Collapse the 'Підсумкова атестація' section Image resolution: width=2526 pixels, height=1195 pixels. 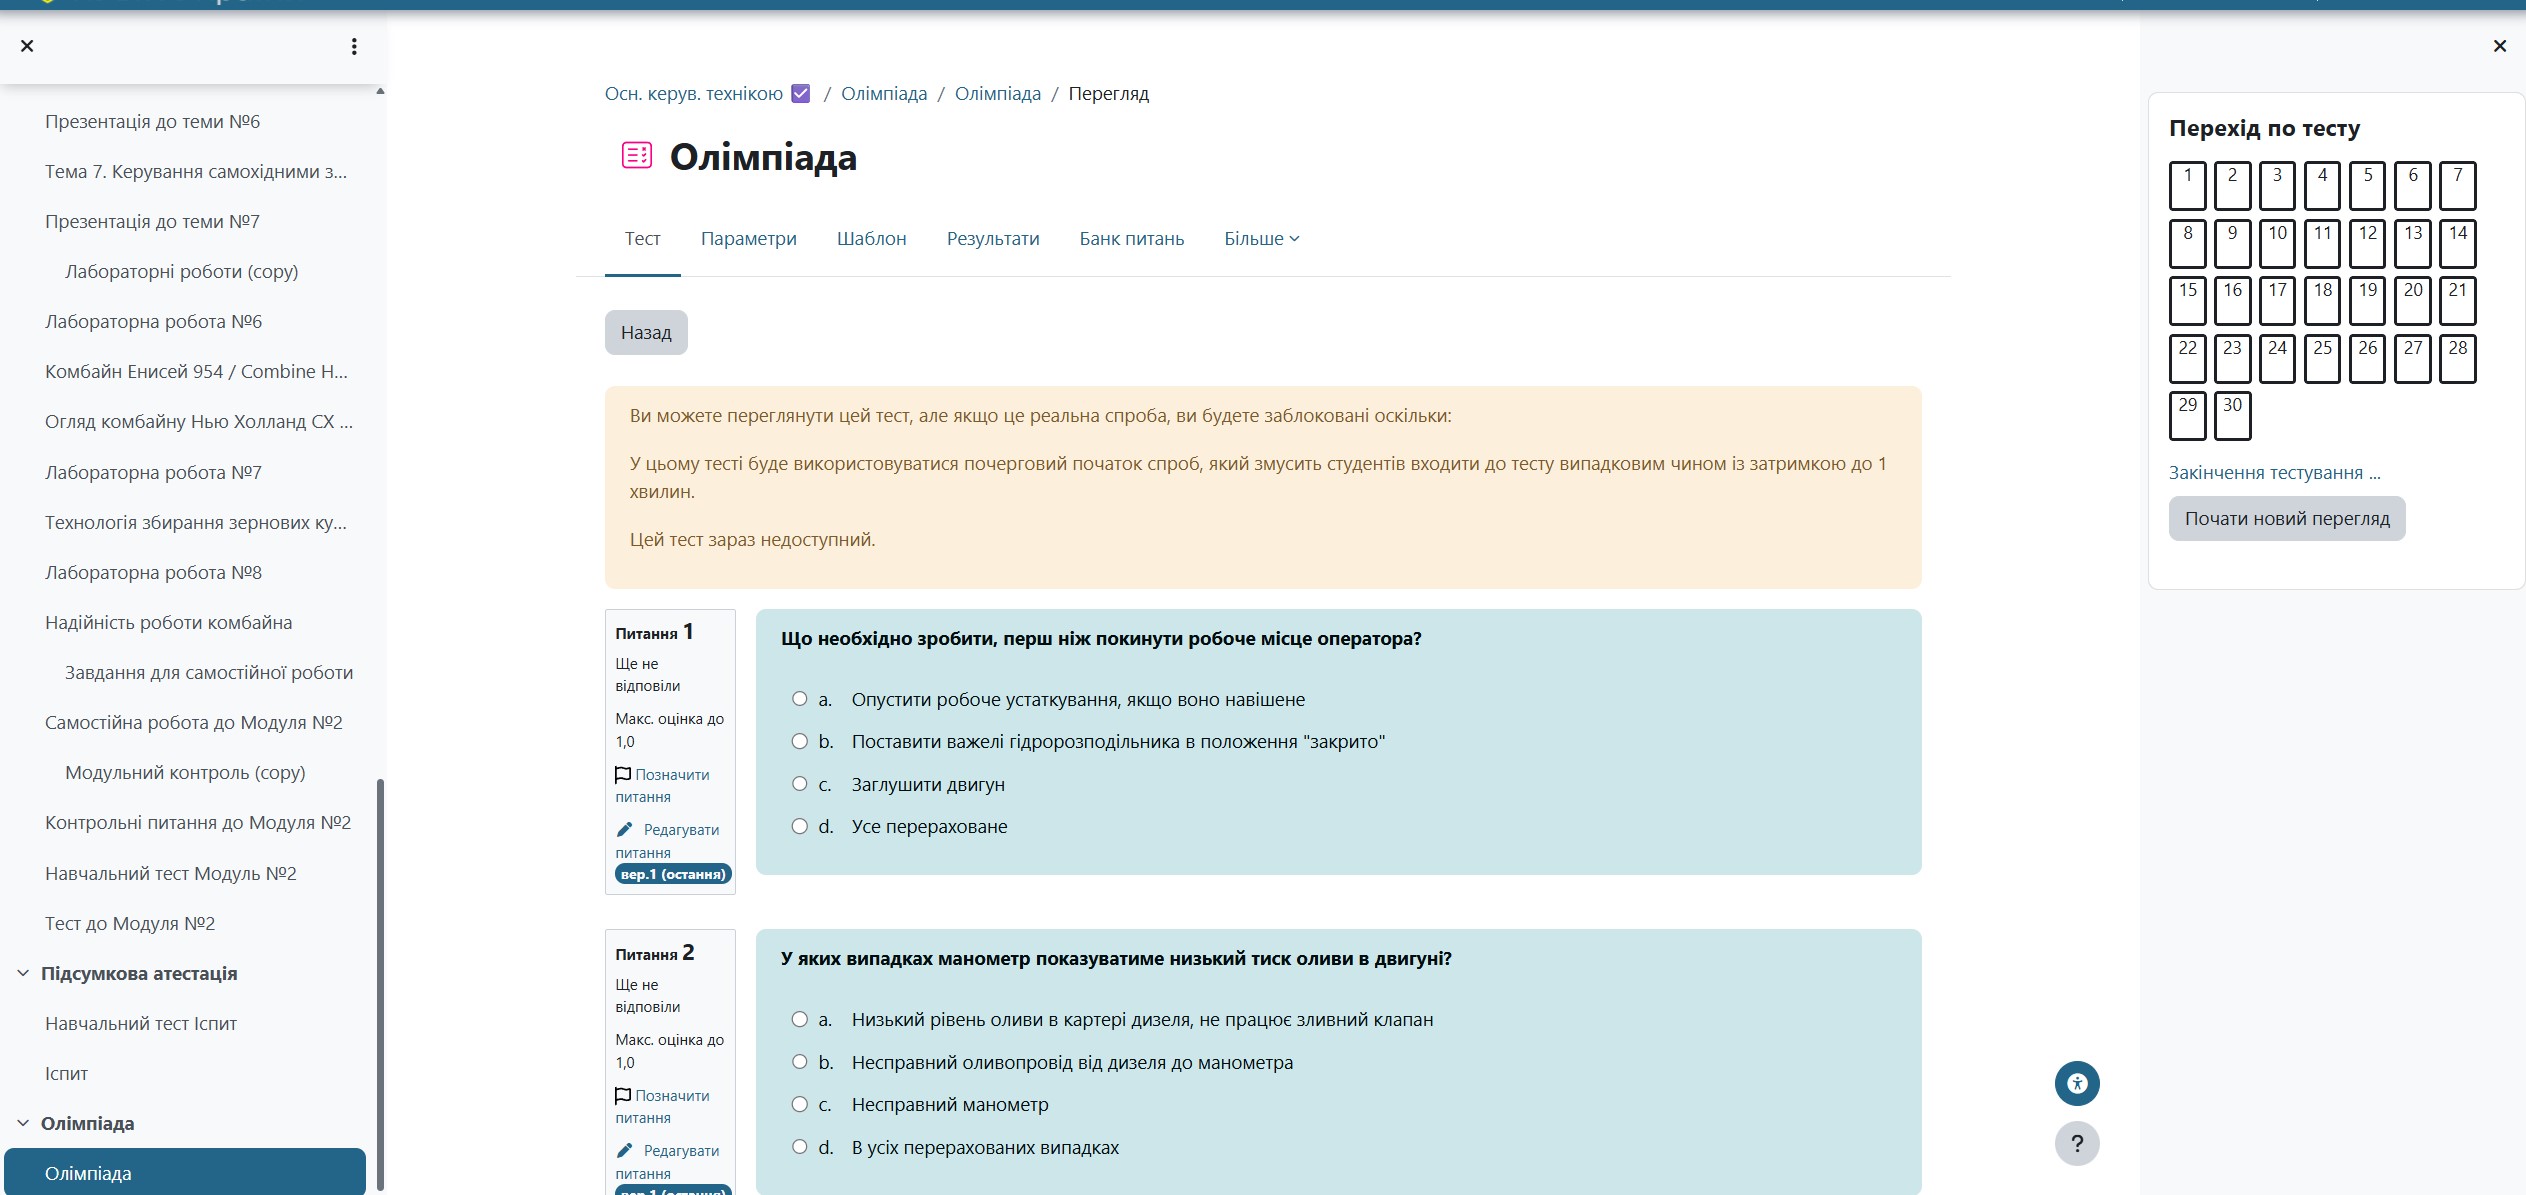click(x=23, y=973)
